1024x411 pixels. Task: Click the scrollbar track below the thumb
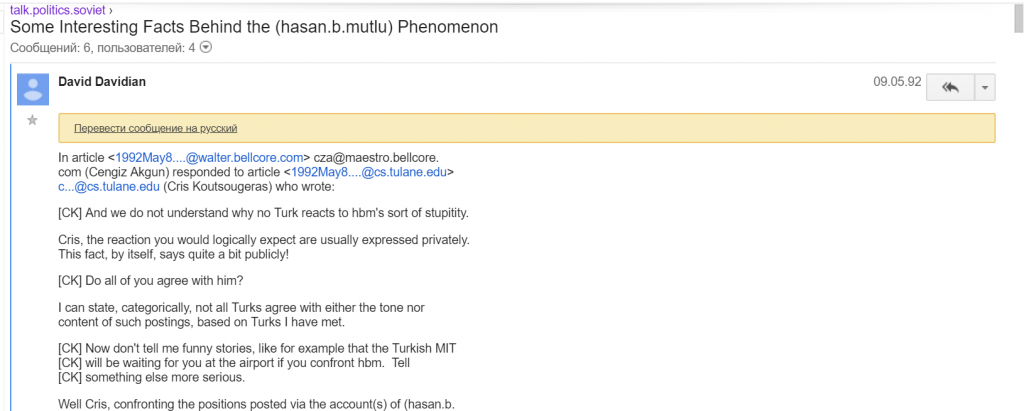[1018, 222]
